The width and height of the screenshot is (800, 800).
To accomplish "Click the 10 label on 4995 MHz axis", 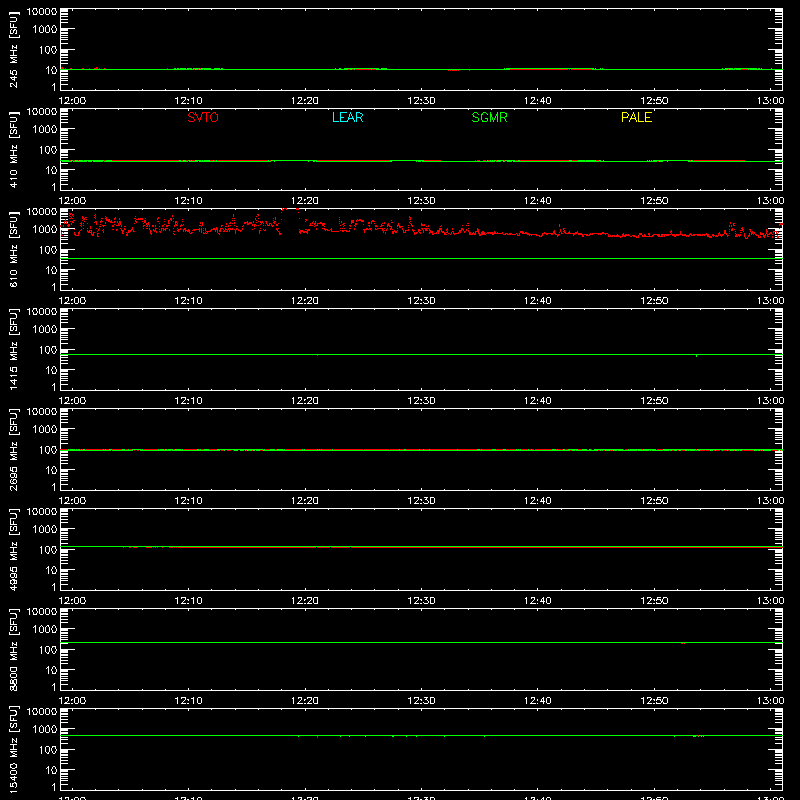I will 51,570.
